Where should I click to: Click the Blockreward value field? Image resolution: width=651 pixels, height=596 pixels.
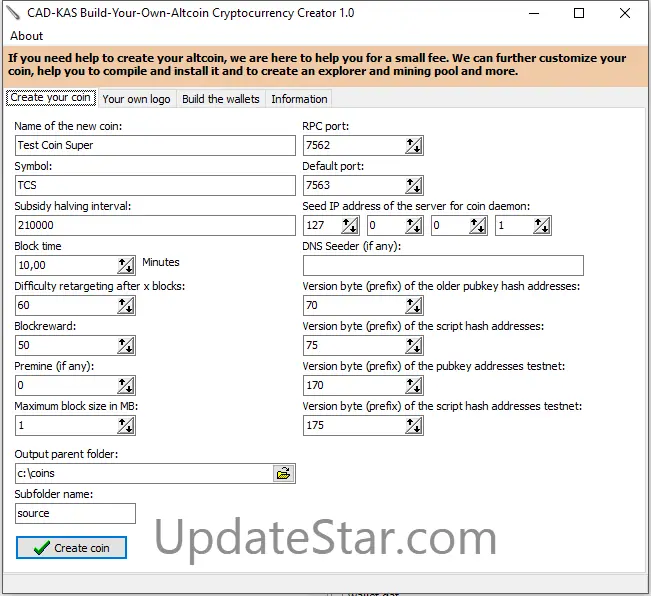click(x=66, y=345)
